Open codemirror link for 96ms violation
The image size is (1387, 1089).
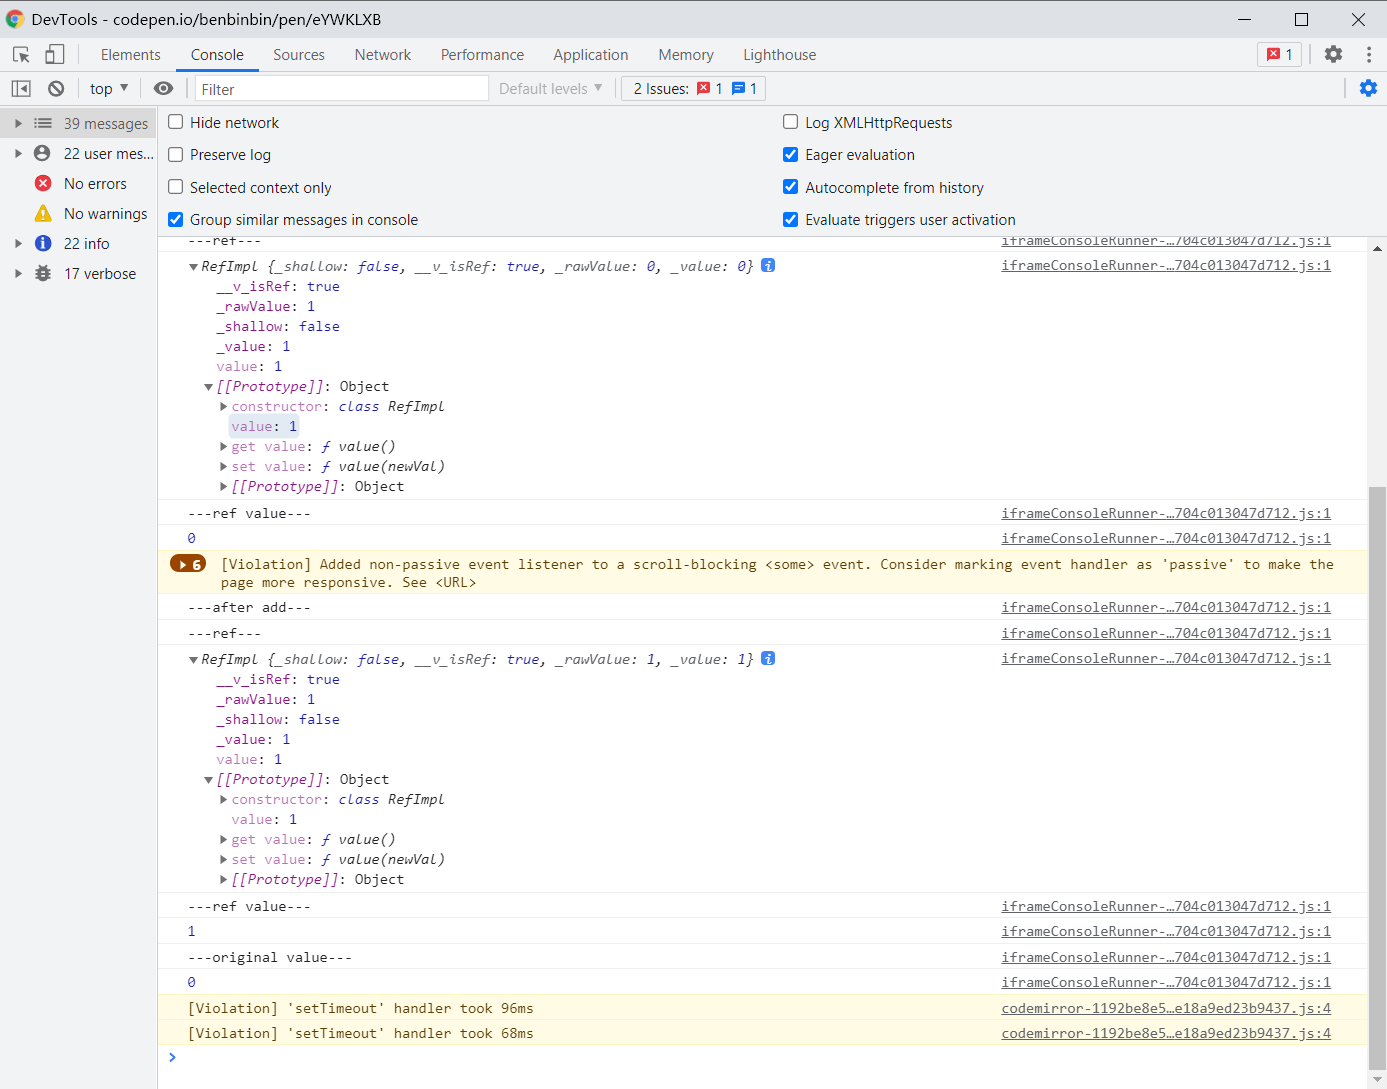pos(1166,1008)
